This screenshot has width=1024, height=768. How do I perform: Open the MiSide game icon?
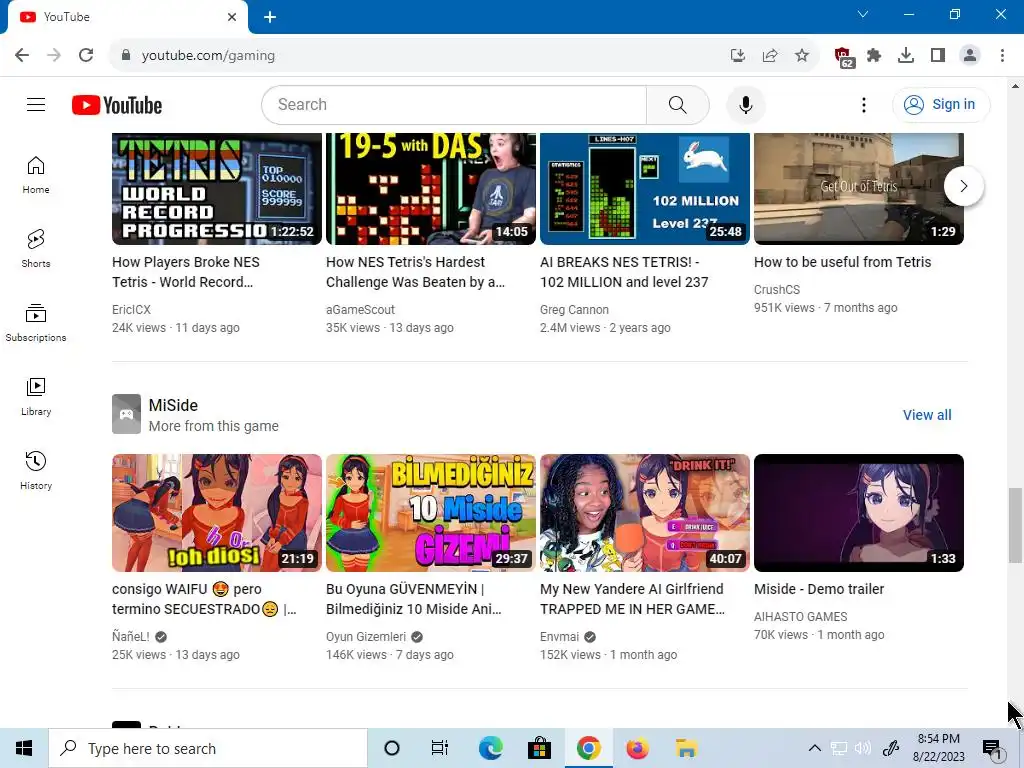coord(126,414)
